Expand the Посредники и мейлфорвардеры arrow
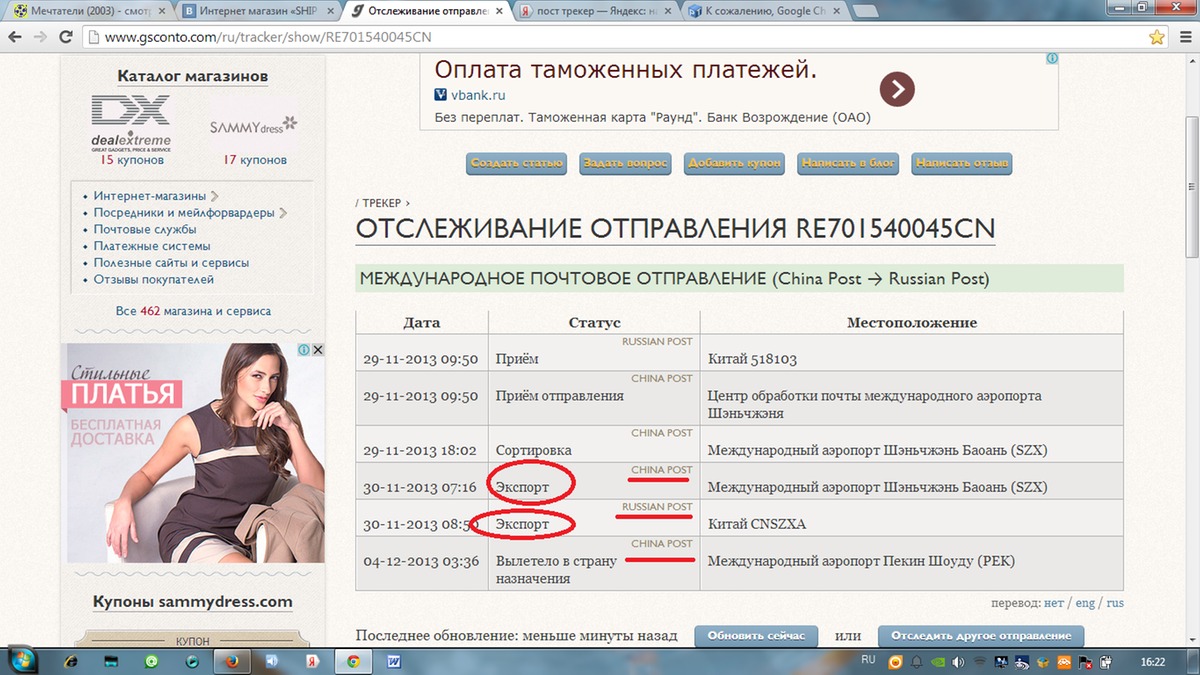Screen dimensions: 1200x675 pyautogui.click(x=284, y=213)
